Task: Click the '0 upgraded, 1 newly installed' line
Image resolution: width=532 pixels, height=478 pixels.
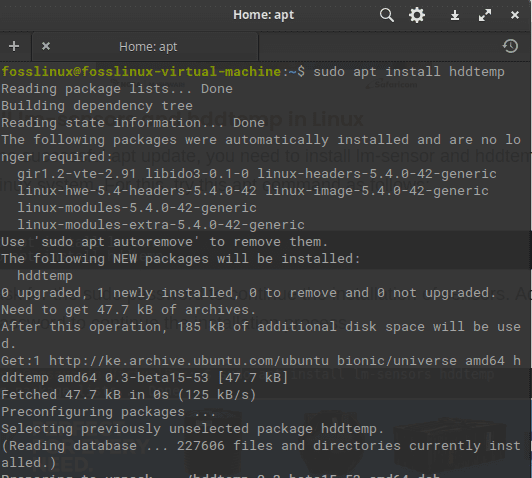Action: (249, 293)
